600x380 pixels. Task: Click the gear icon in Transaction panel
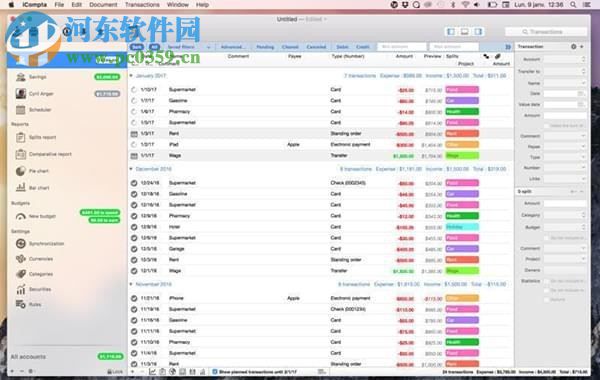tap(573, 47)
